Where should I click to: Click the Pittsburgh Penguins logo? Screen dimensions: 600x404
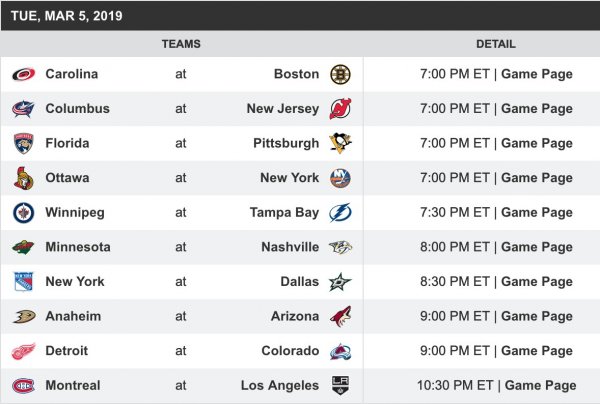339,143
